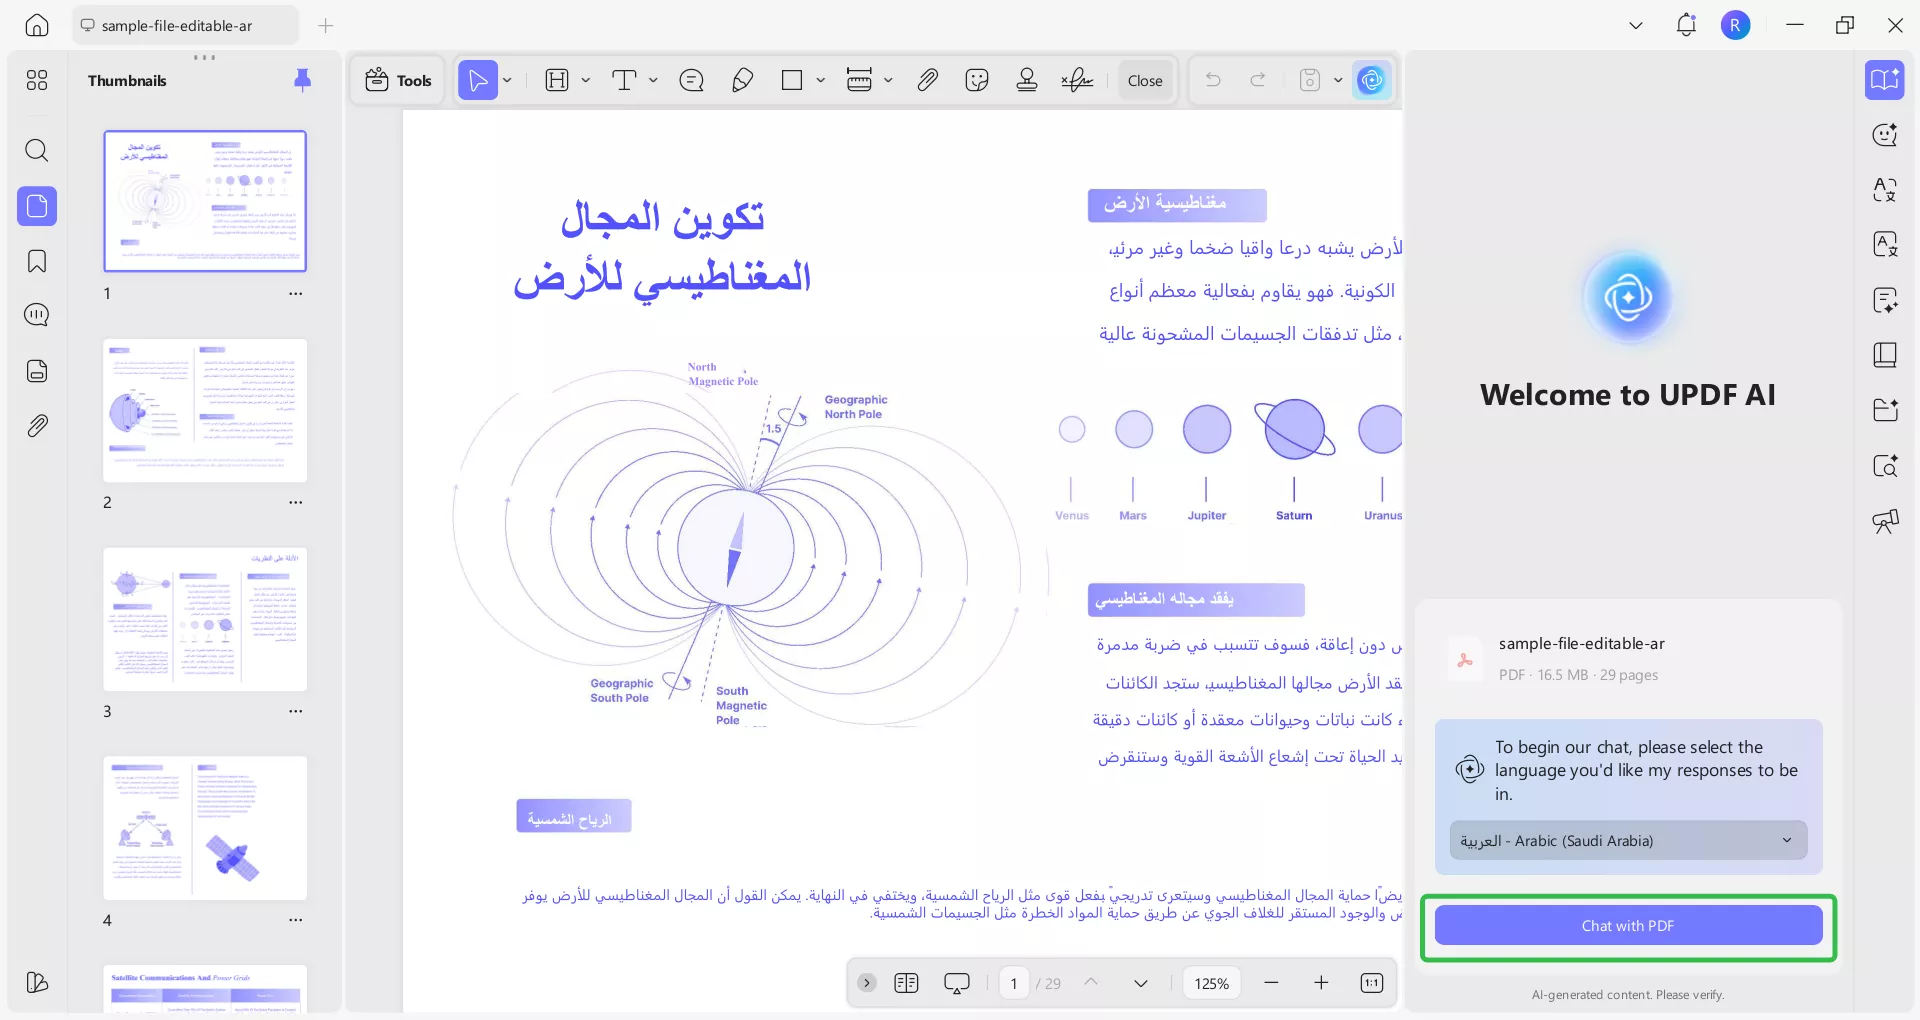Toggle two-page view at the bottom bar
Screen dimensions: 1920x1020
pyautogui.click(x=907, y=983)
